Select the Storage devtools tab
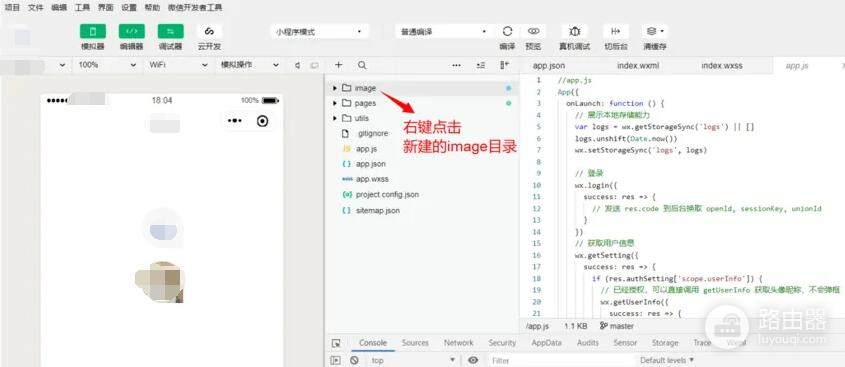Image resolution: width=845 pixels, height=367 pixels. pos(665,343)
